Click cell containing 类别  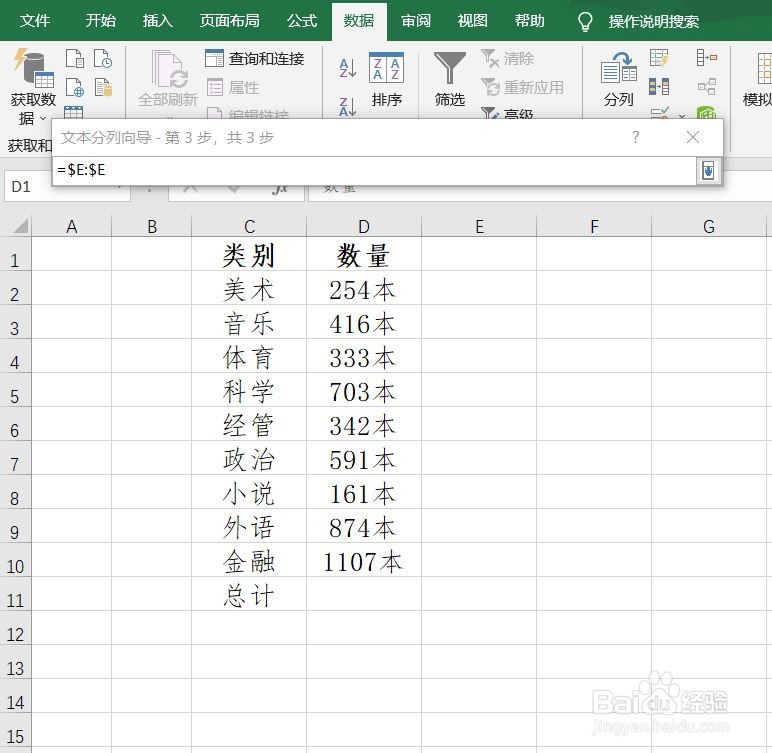249,254
